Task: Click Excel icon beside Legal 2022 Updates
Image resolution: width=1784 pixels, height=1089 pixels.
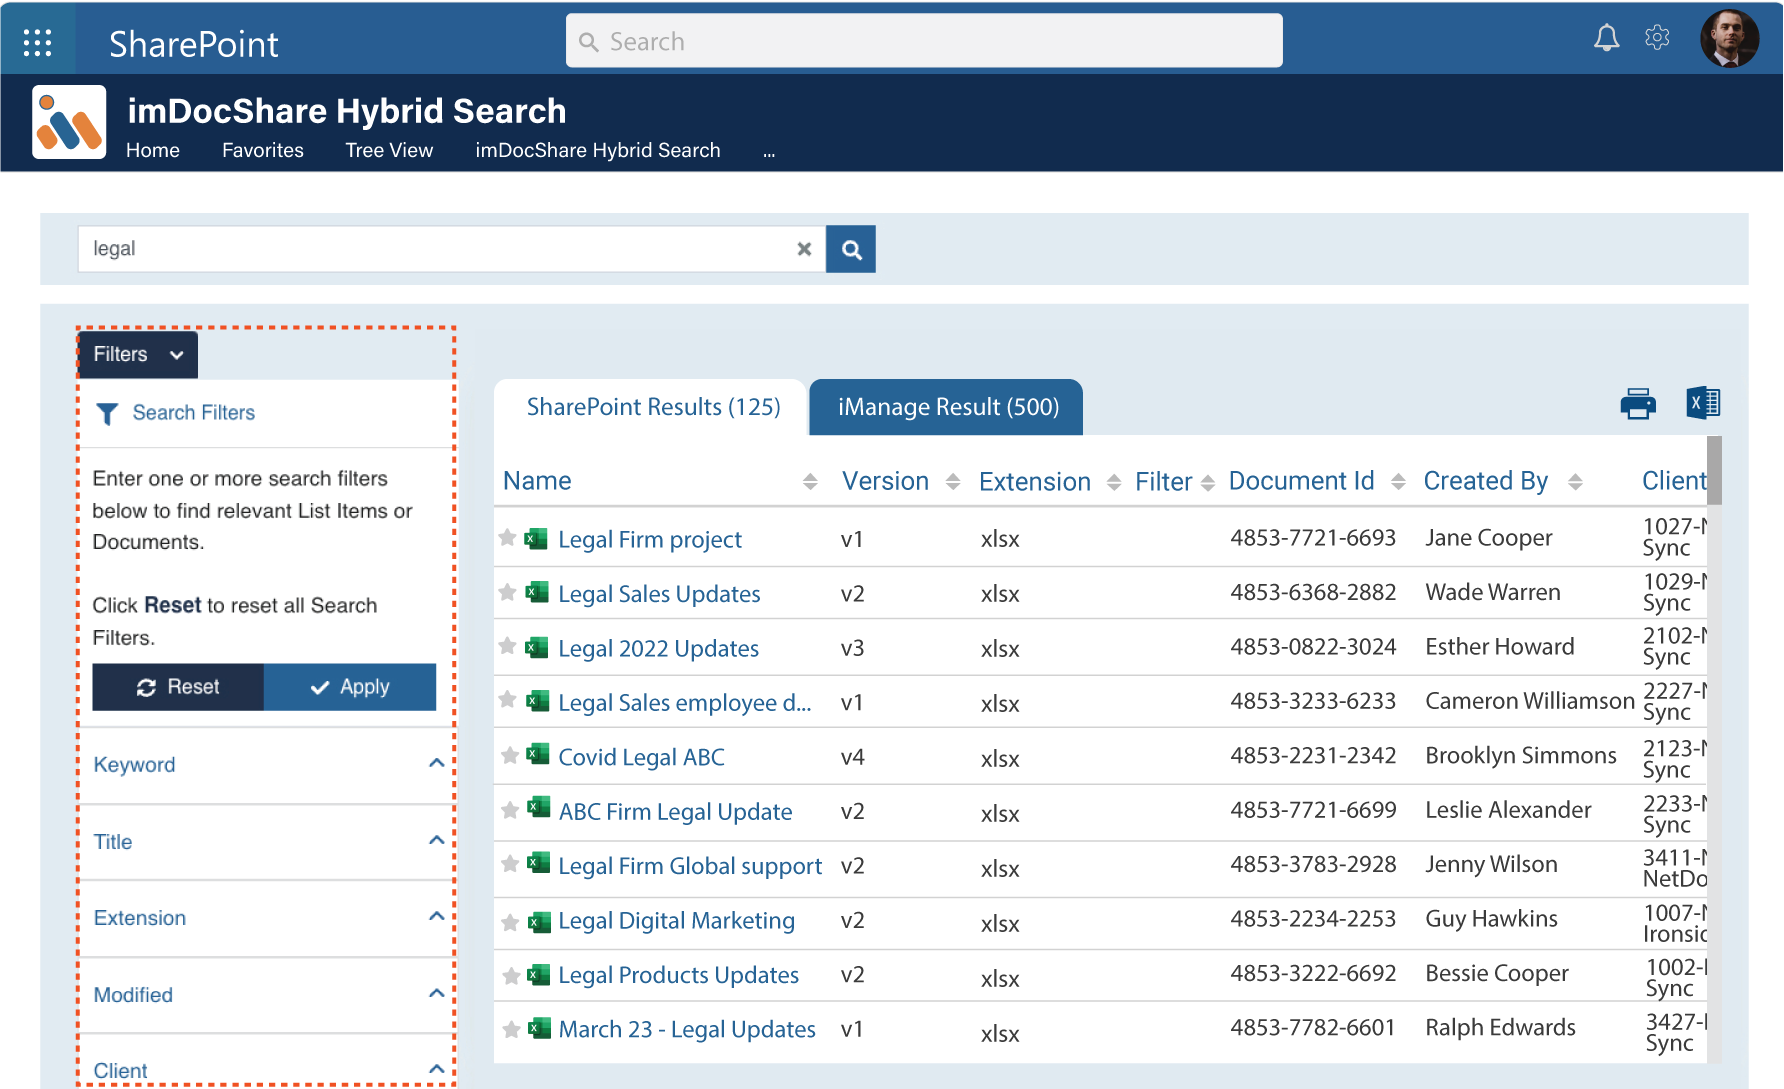Action: pos(537,648)
